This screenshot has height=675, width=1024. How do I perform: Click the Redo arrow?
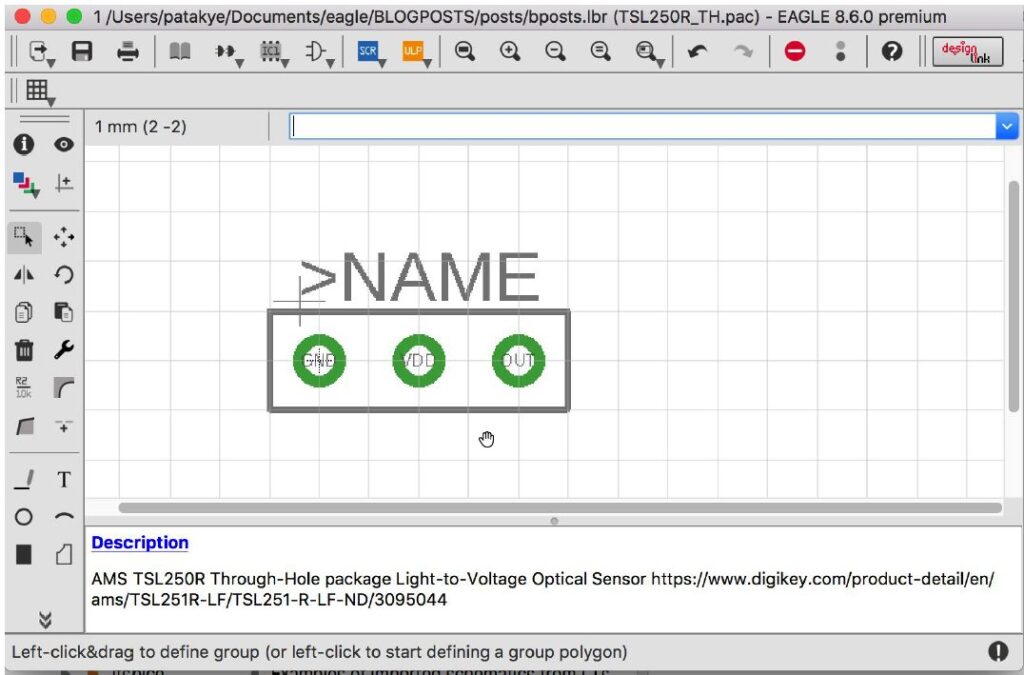pyautogui.click(x=743, y=51)
